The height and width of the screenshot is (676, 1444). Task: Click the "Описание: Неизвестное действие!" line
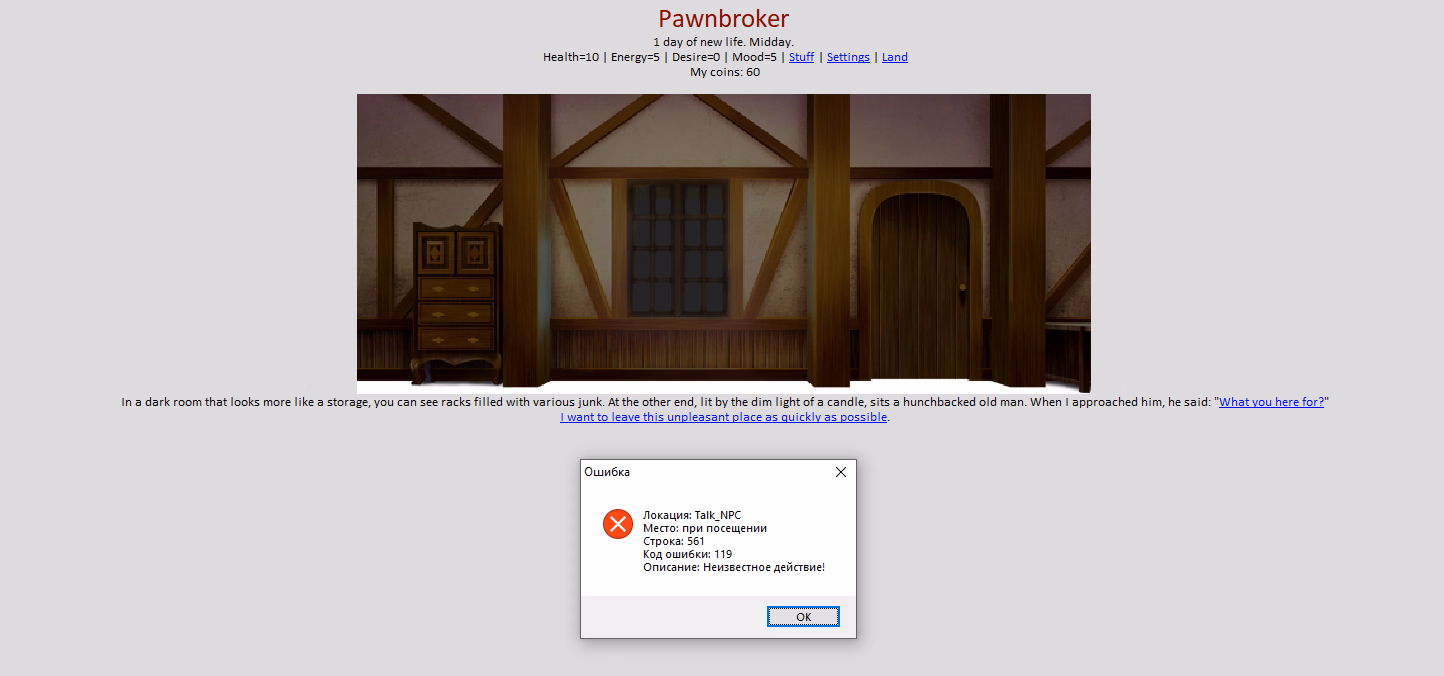click(x=734, y=567)
